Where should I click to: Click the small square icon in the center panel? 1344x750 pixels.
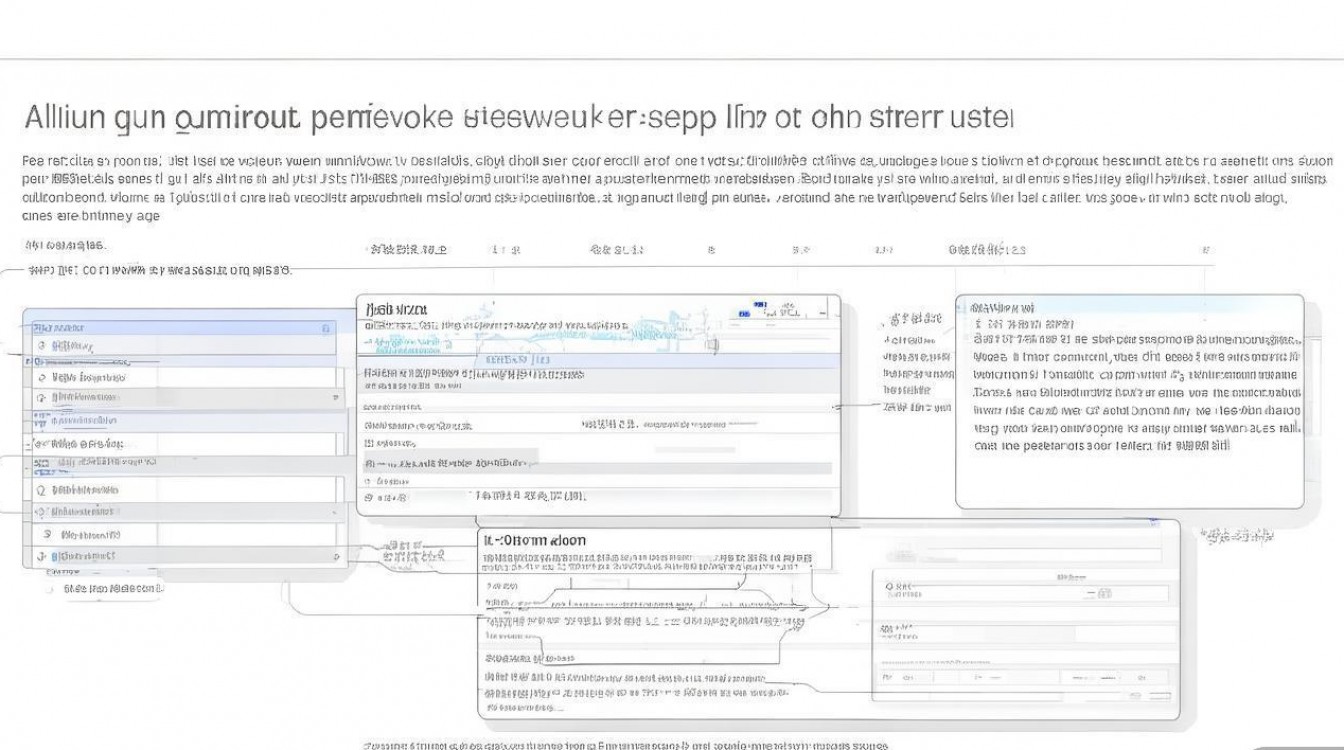pyautogui.click(x=712, y=346)
